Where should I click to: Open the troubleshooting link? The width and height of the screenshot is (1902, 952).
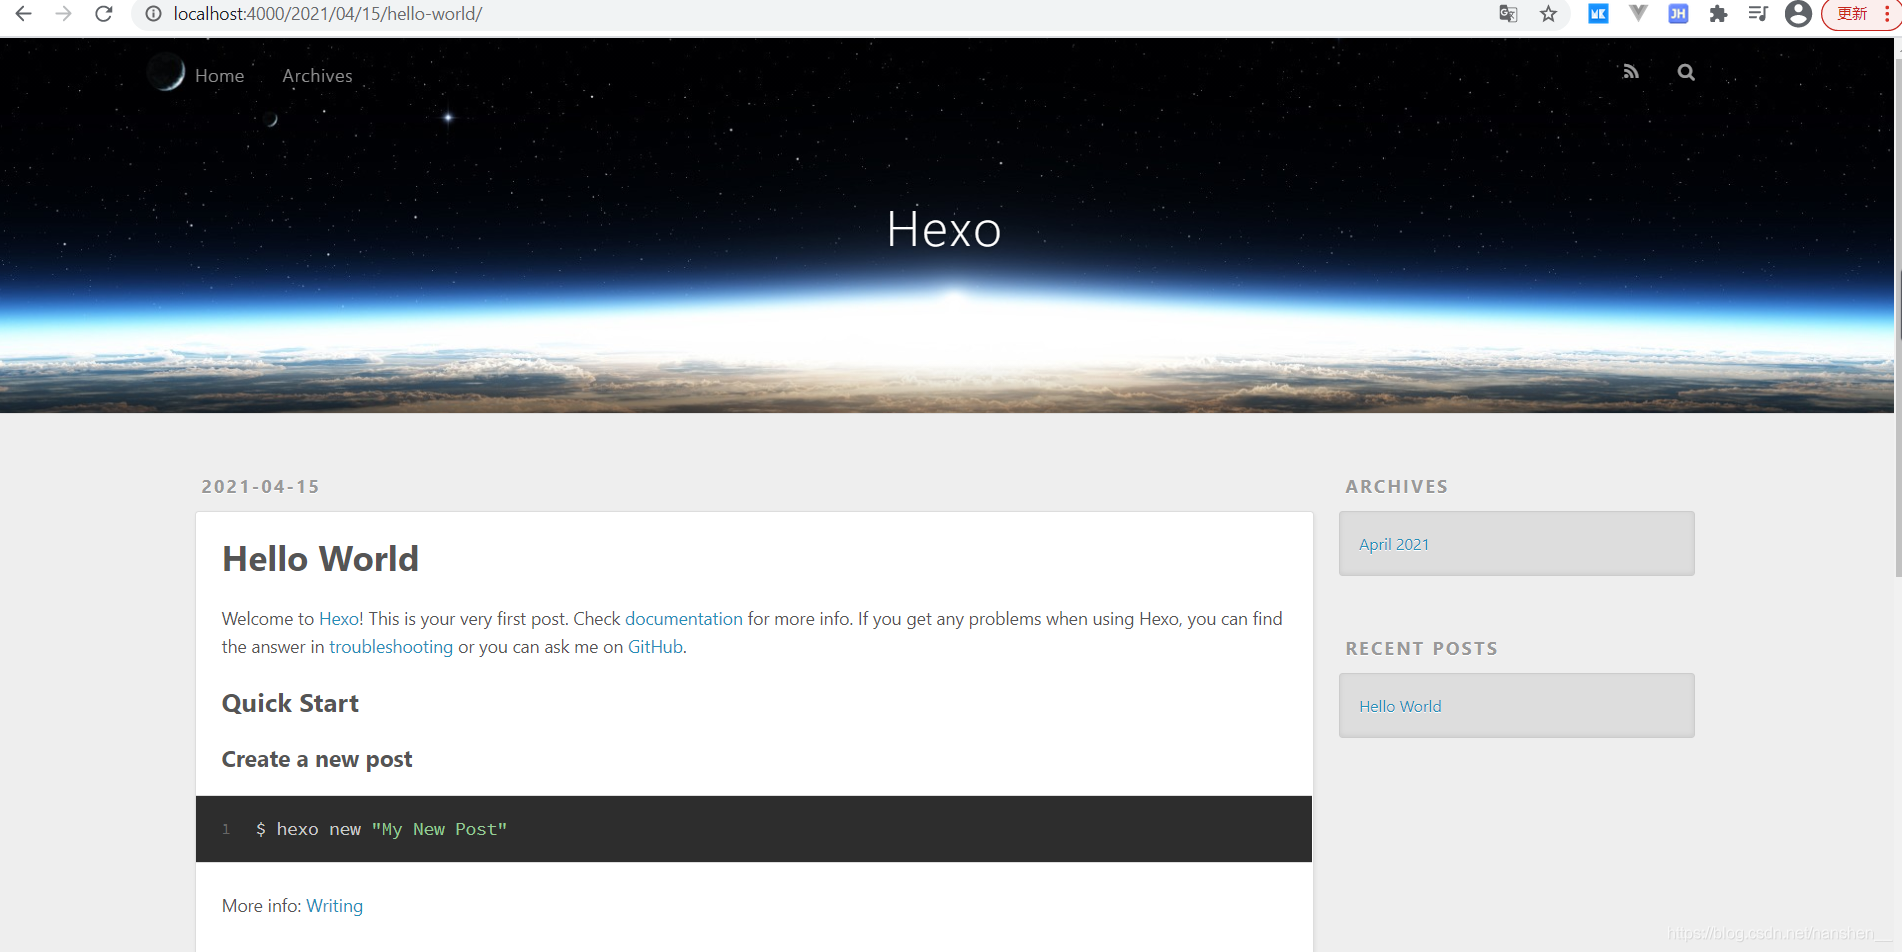tap(391, 647)
